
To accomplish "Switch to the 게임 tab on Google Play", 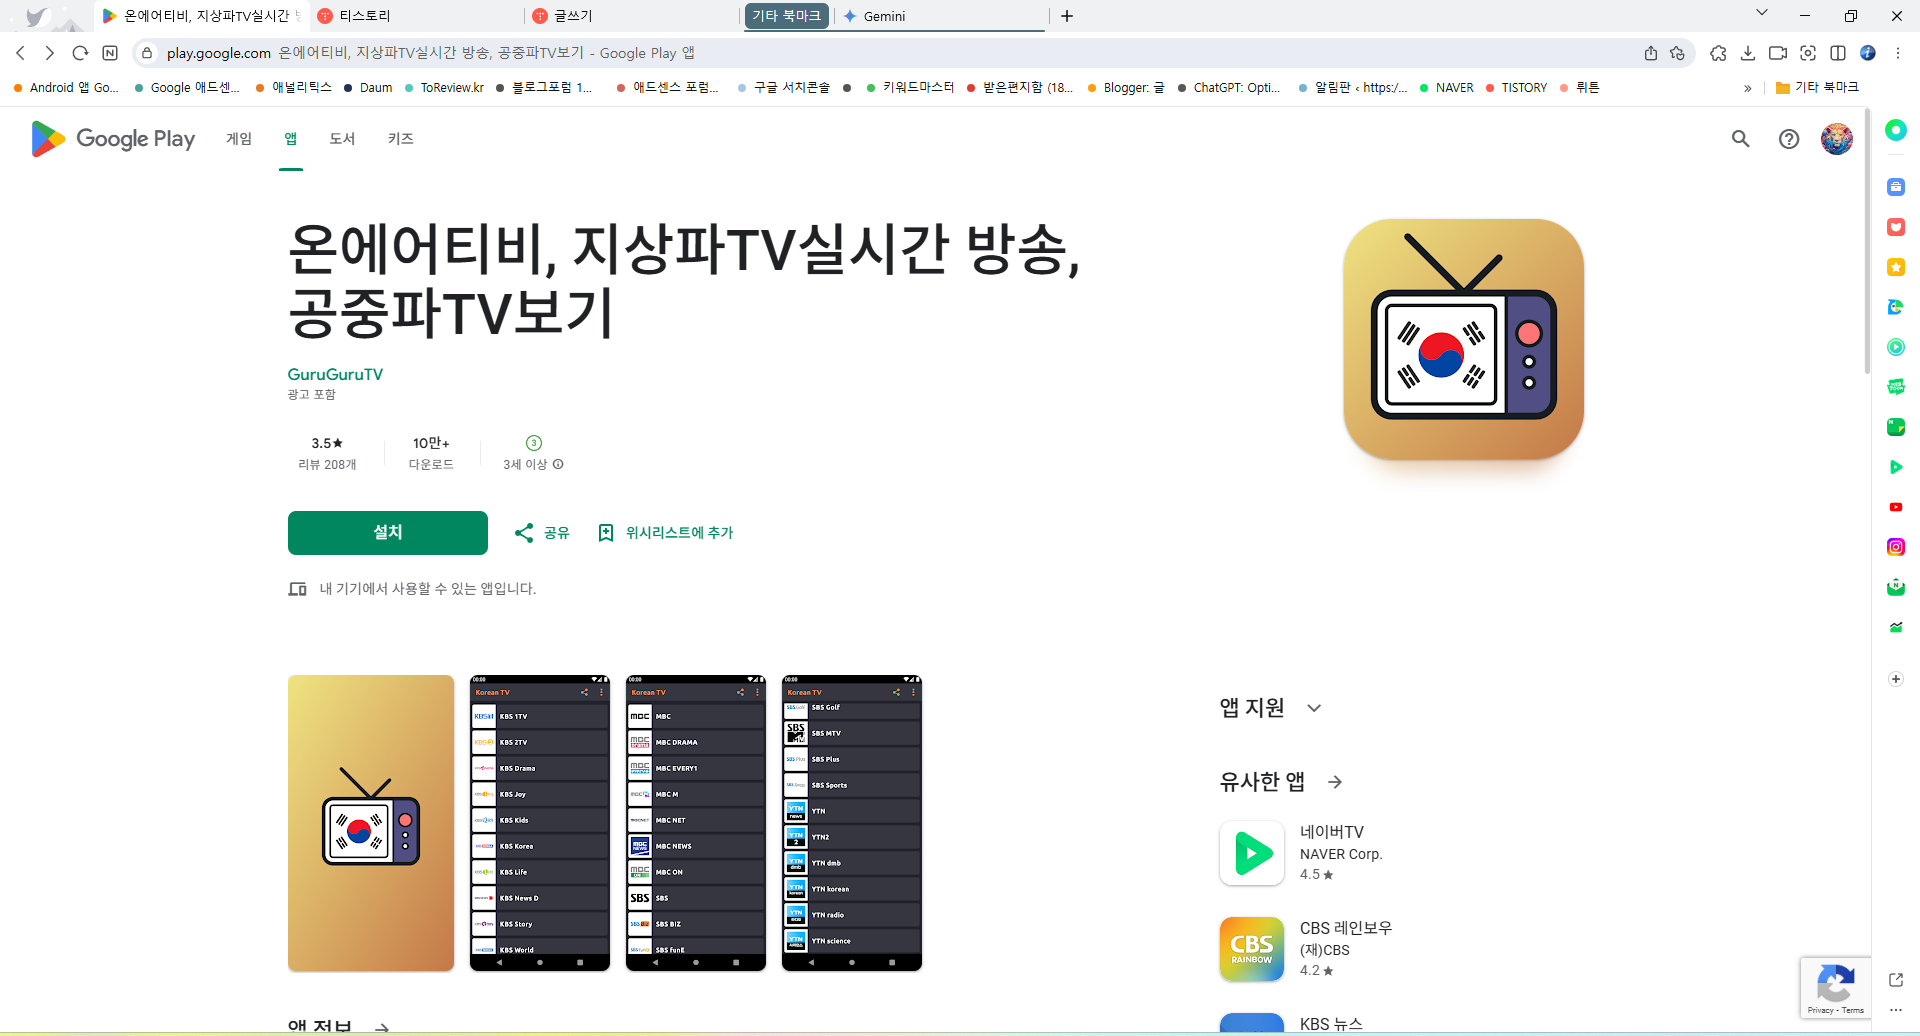I will 239,139.
